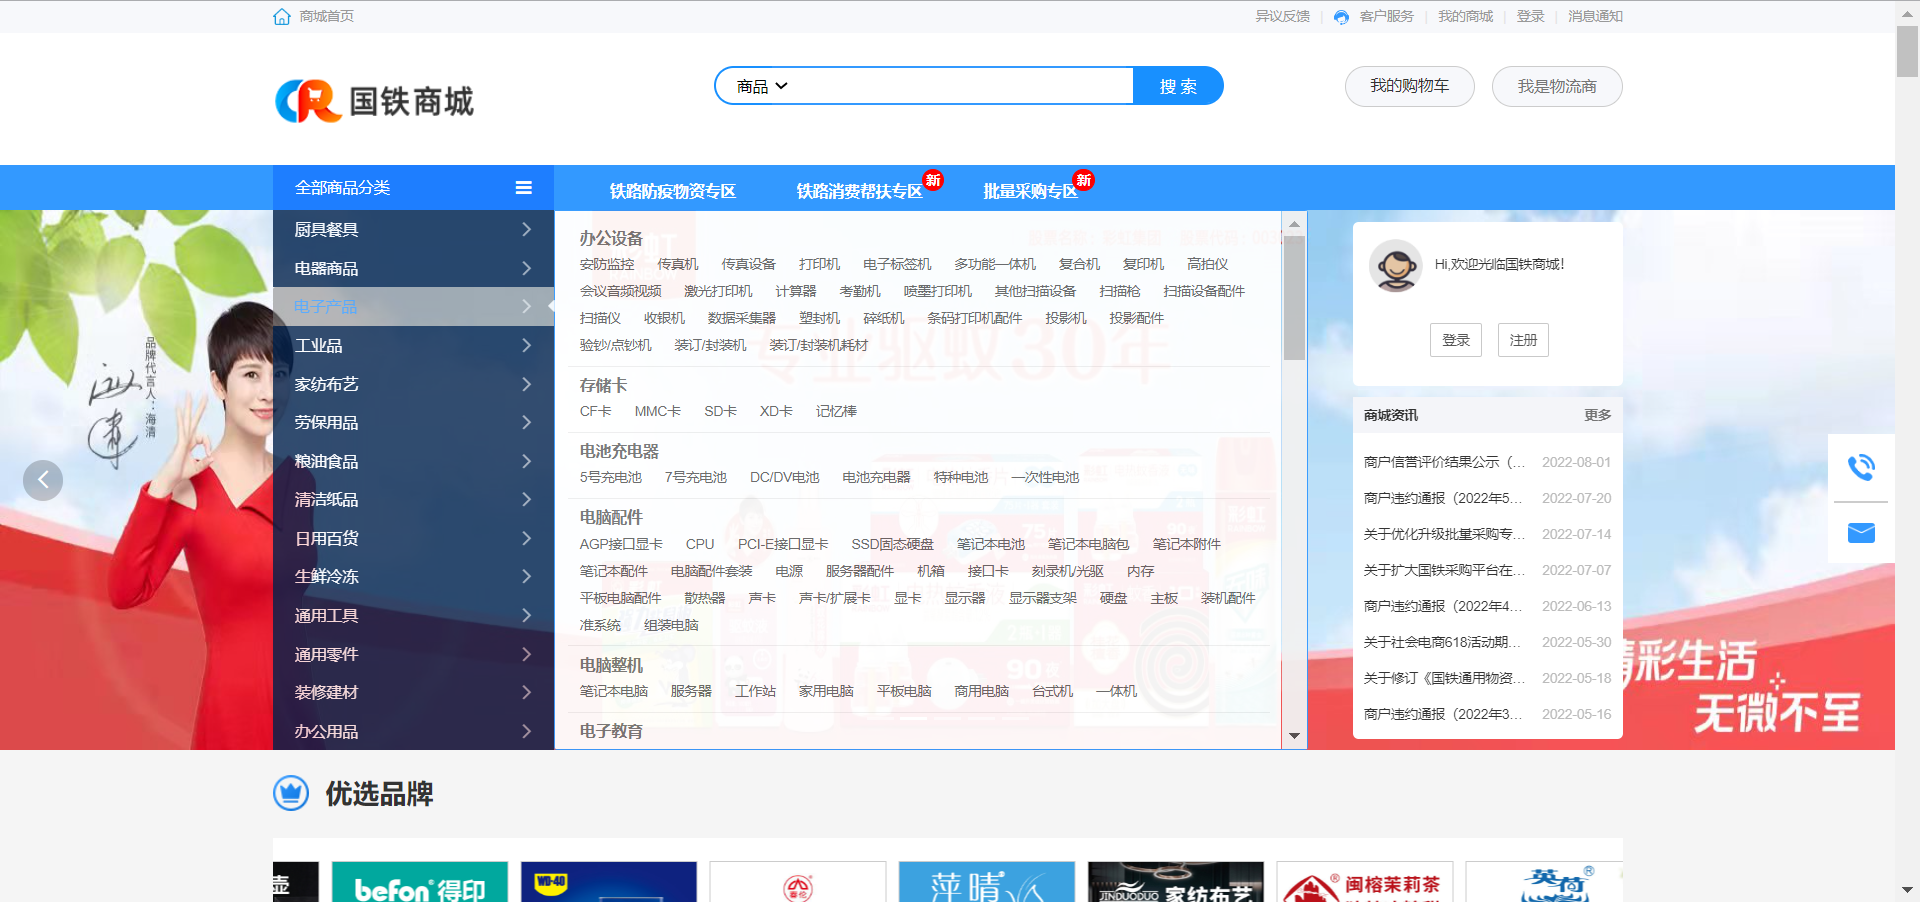Expand 厨具餐具 category chevron
1920x902 pixels.
tap(526, 230)
